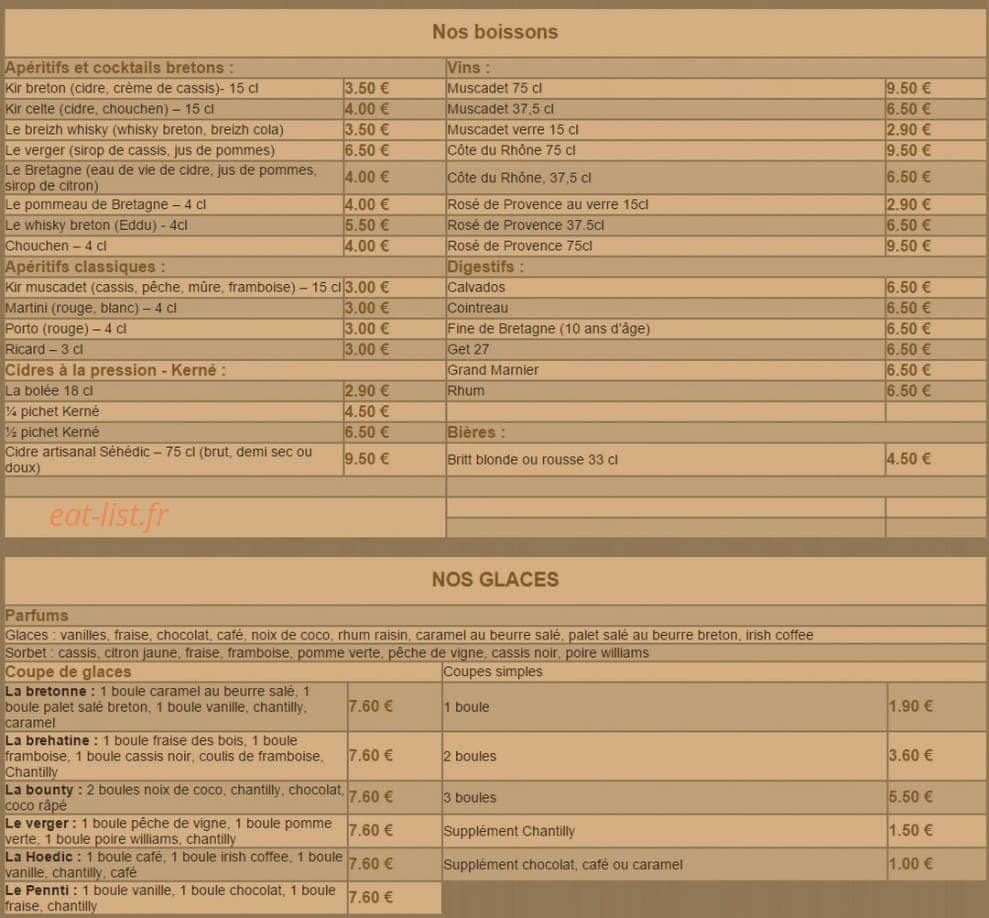This screenshot has width=989, height=918.
Task: Select the 'Parfums' header
Action: coord(37,616)
